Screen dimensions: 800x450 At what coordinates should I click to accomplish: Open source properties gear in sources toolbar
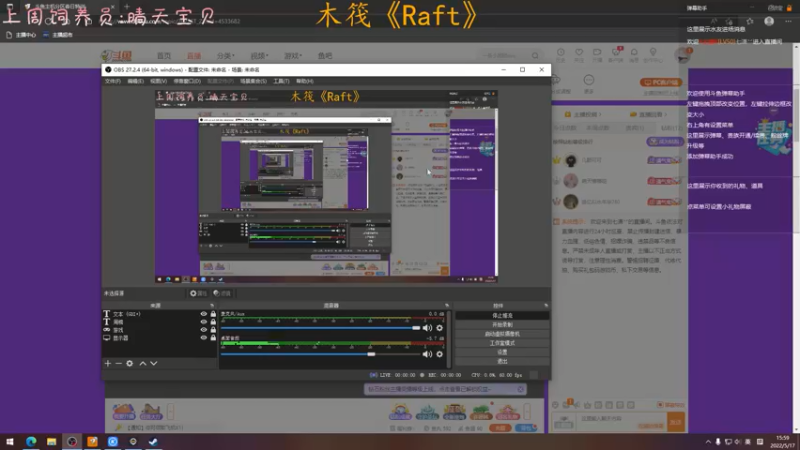click(130, 363)
